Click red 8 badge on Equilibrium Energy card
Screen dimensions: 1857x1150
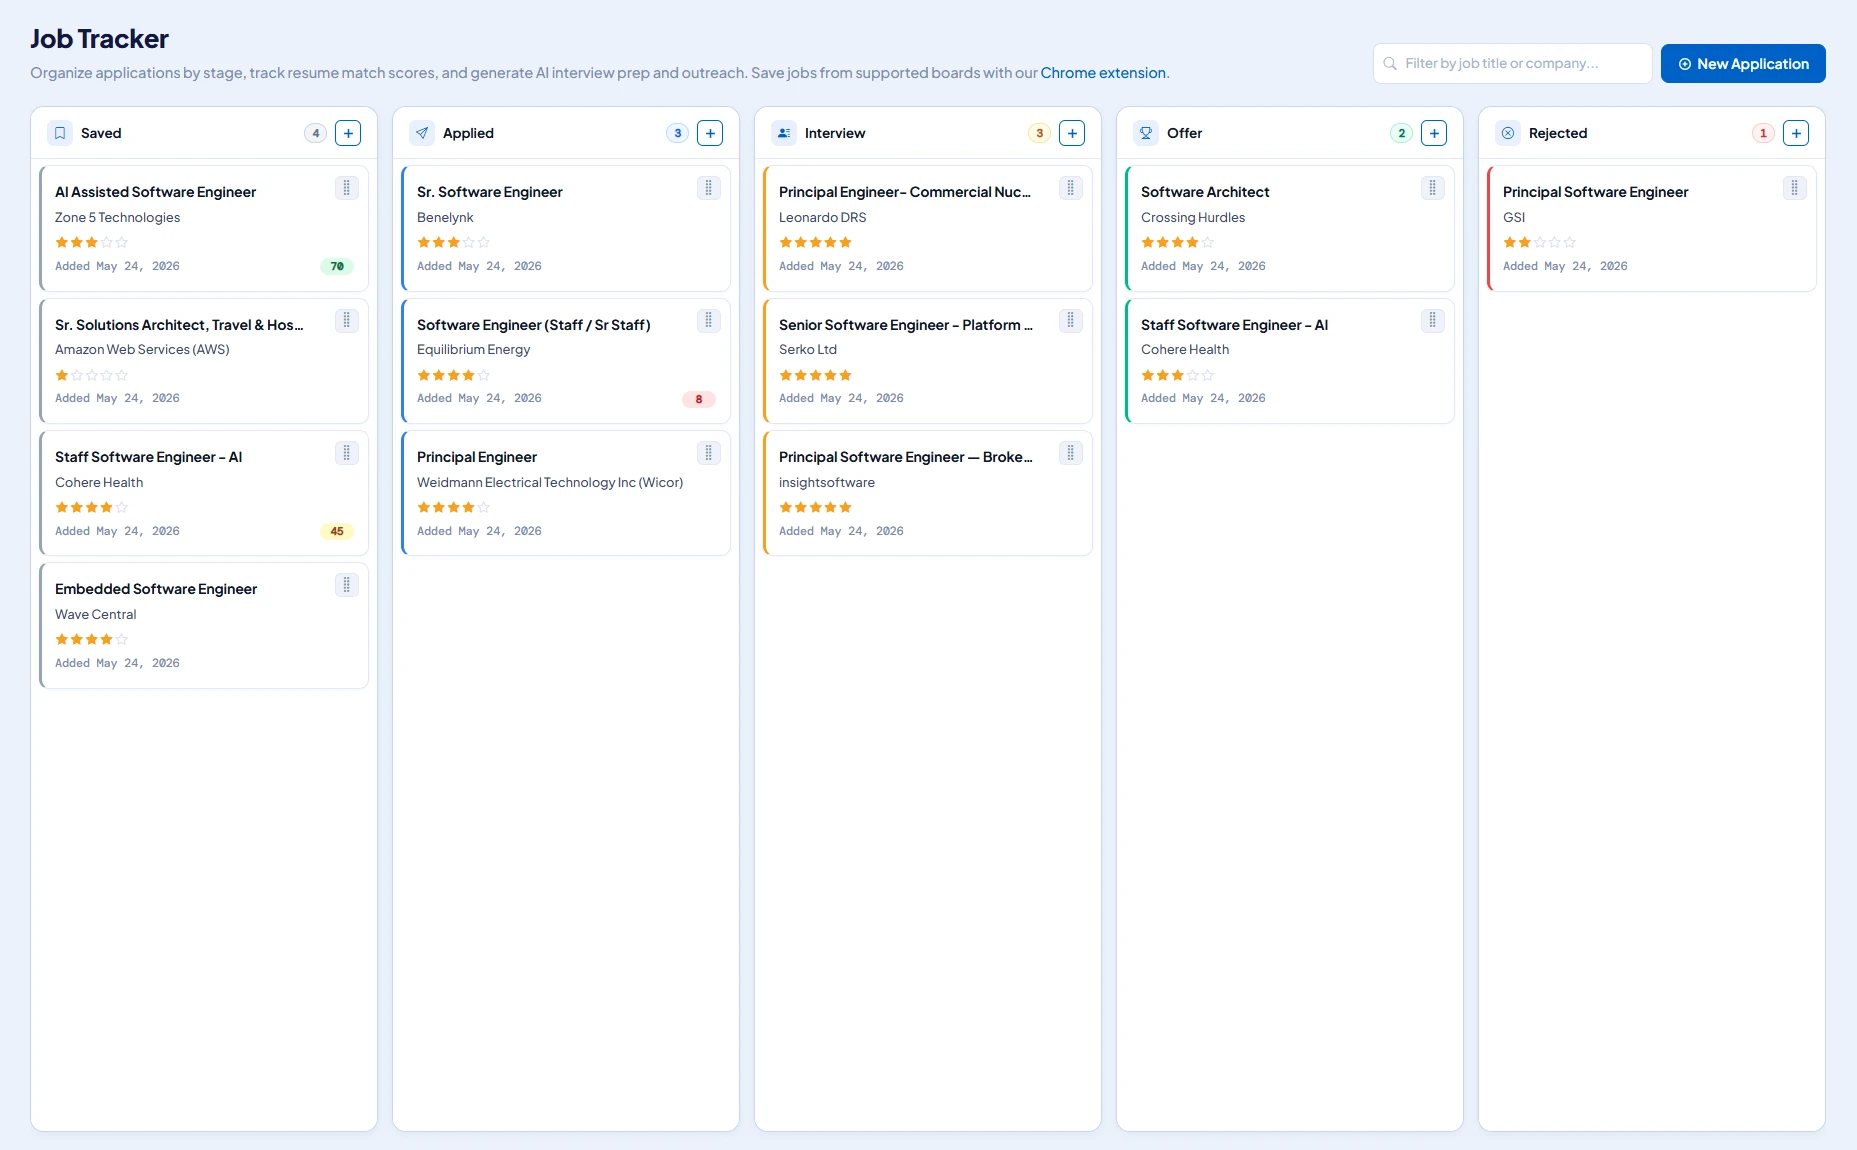point(699,399)
